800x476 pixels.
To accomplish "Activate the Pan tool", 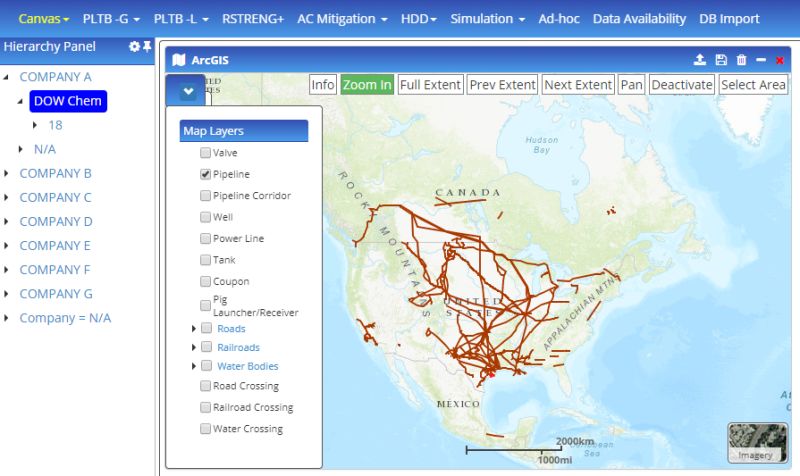I will [x=632, y=85].
